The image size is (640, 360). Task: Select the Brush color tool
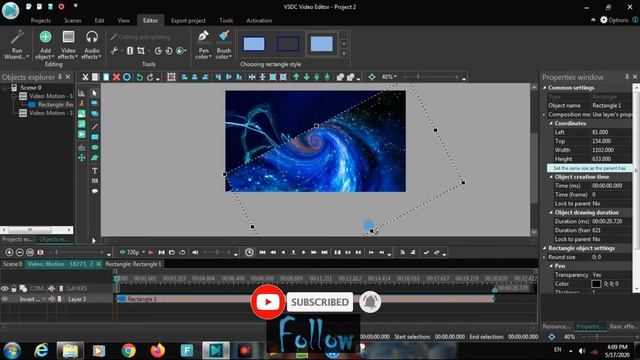coord(224,45)
